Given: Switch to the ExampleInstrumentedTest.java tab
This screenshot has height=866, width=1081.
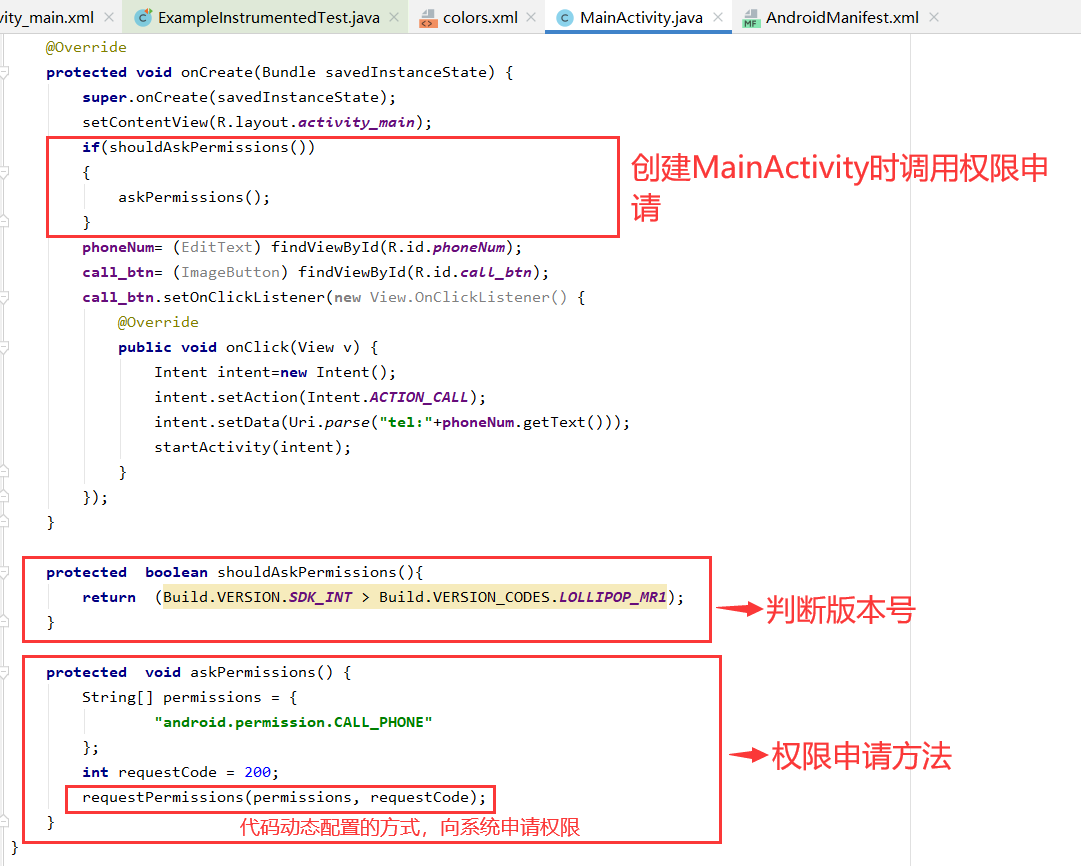Looking at the screenshot, I should [x=268, y=18].
